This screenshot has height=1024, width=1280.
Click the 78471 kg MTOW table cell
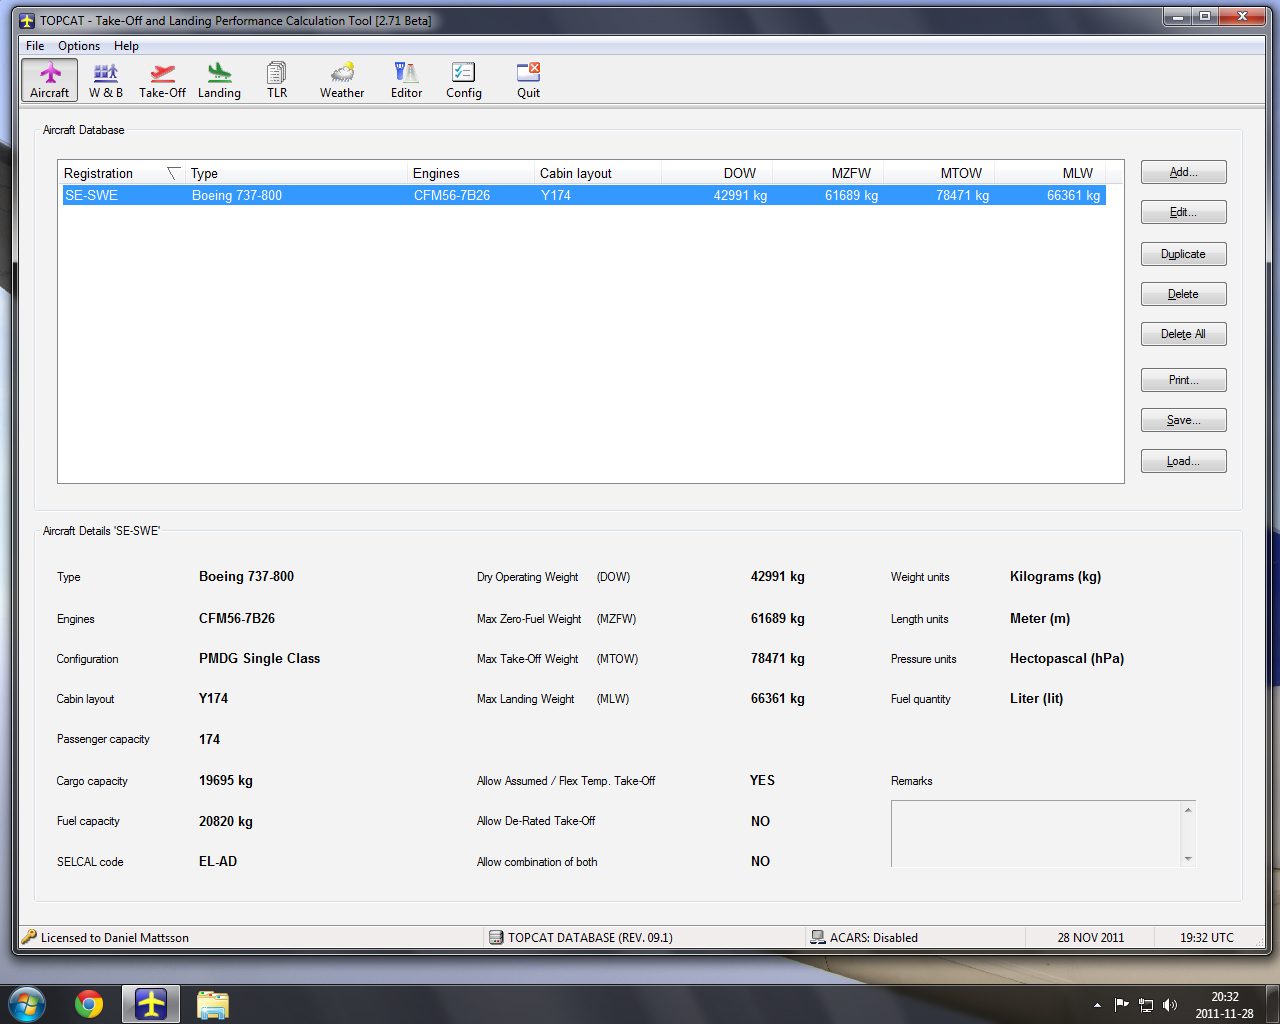pos(962,195)
